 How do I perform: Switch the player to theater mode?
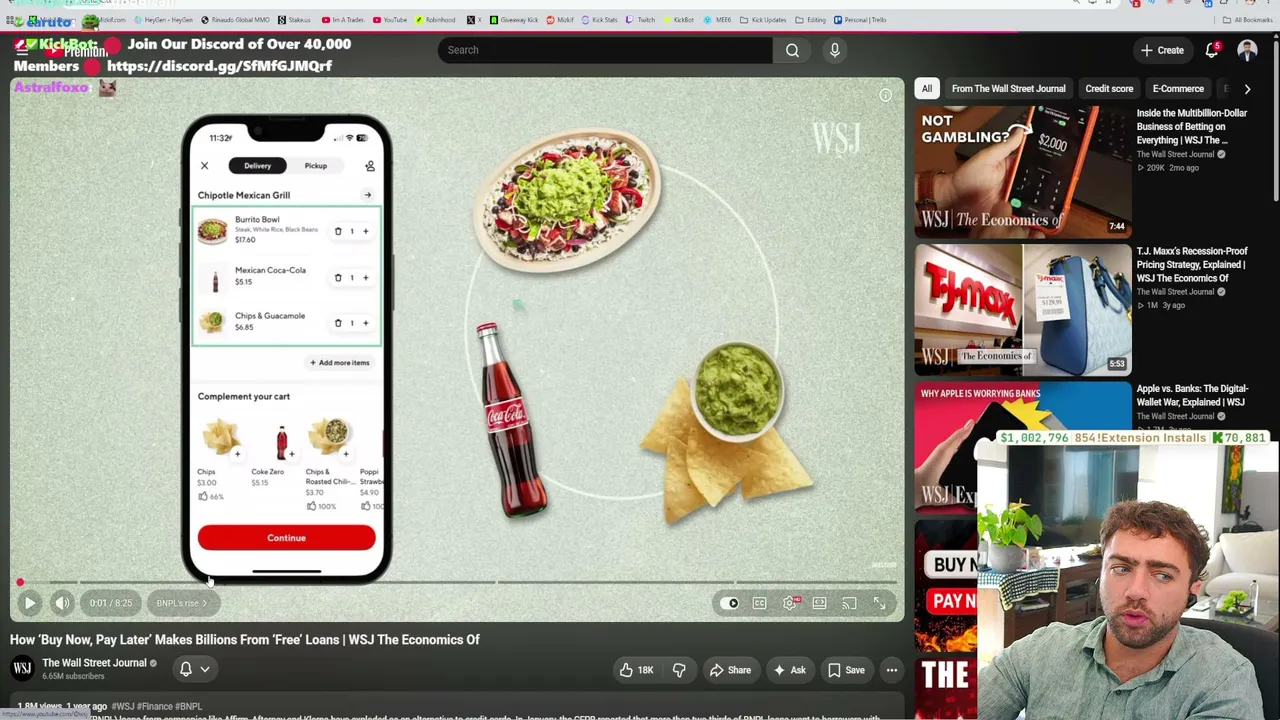[819, 603]
